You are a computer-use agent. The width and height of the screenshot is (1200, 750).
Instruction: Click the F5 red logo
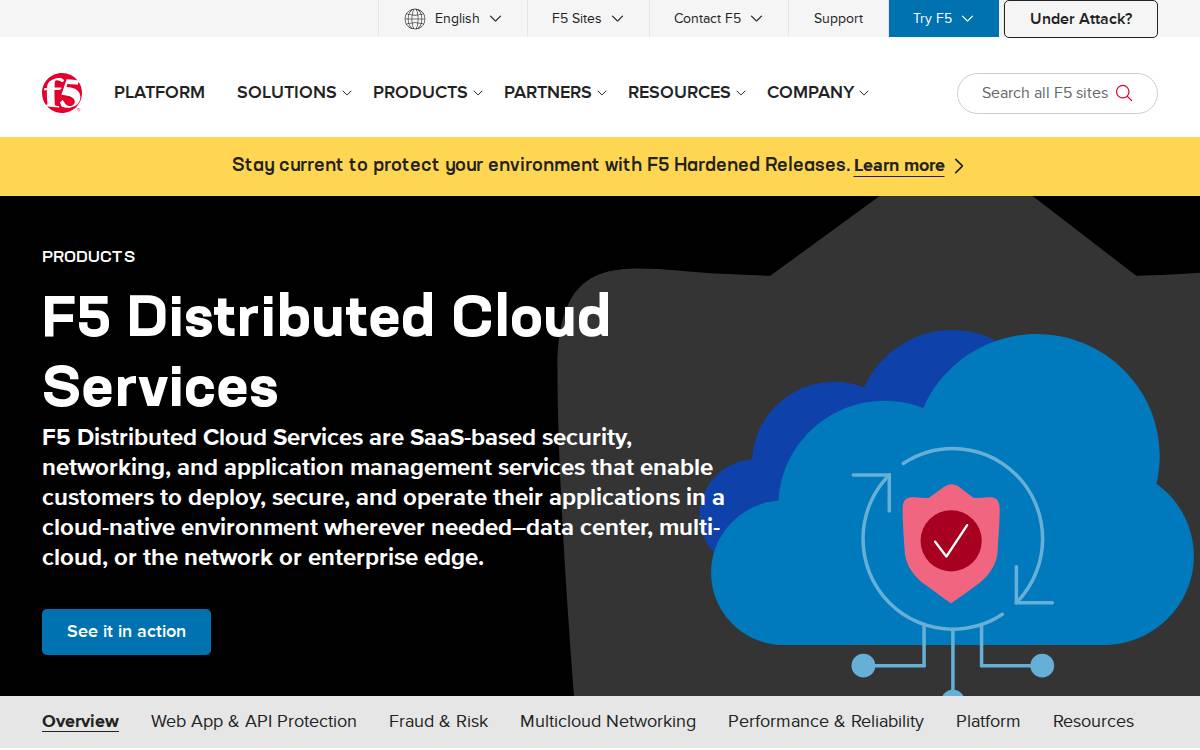pyautogui.click(x=62, y=93)
